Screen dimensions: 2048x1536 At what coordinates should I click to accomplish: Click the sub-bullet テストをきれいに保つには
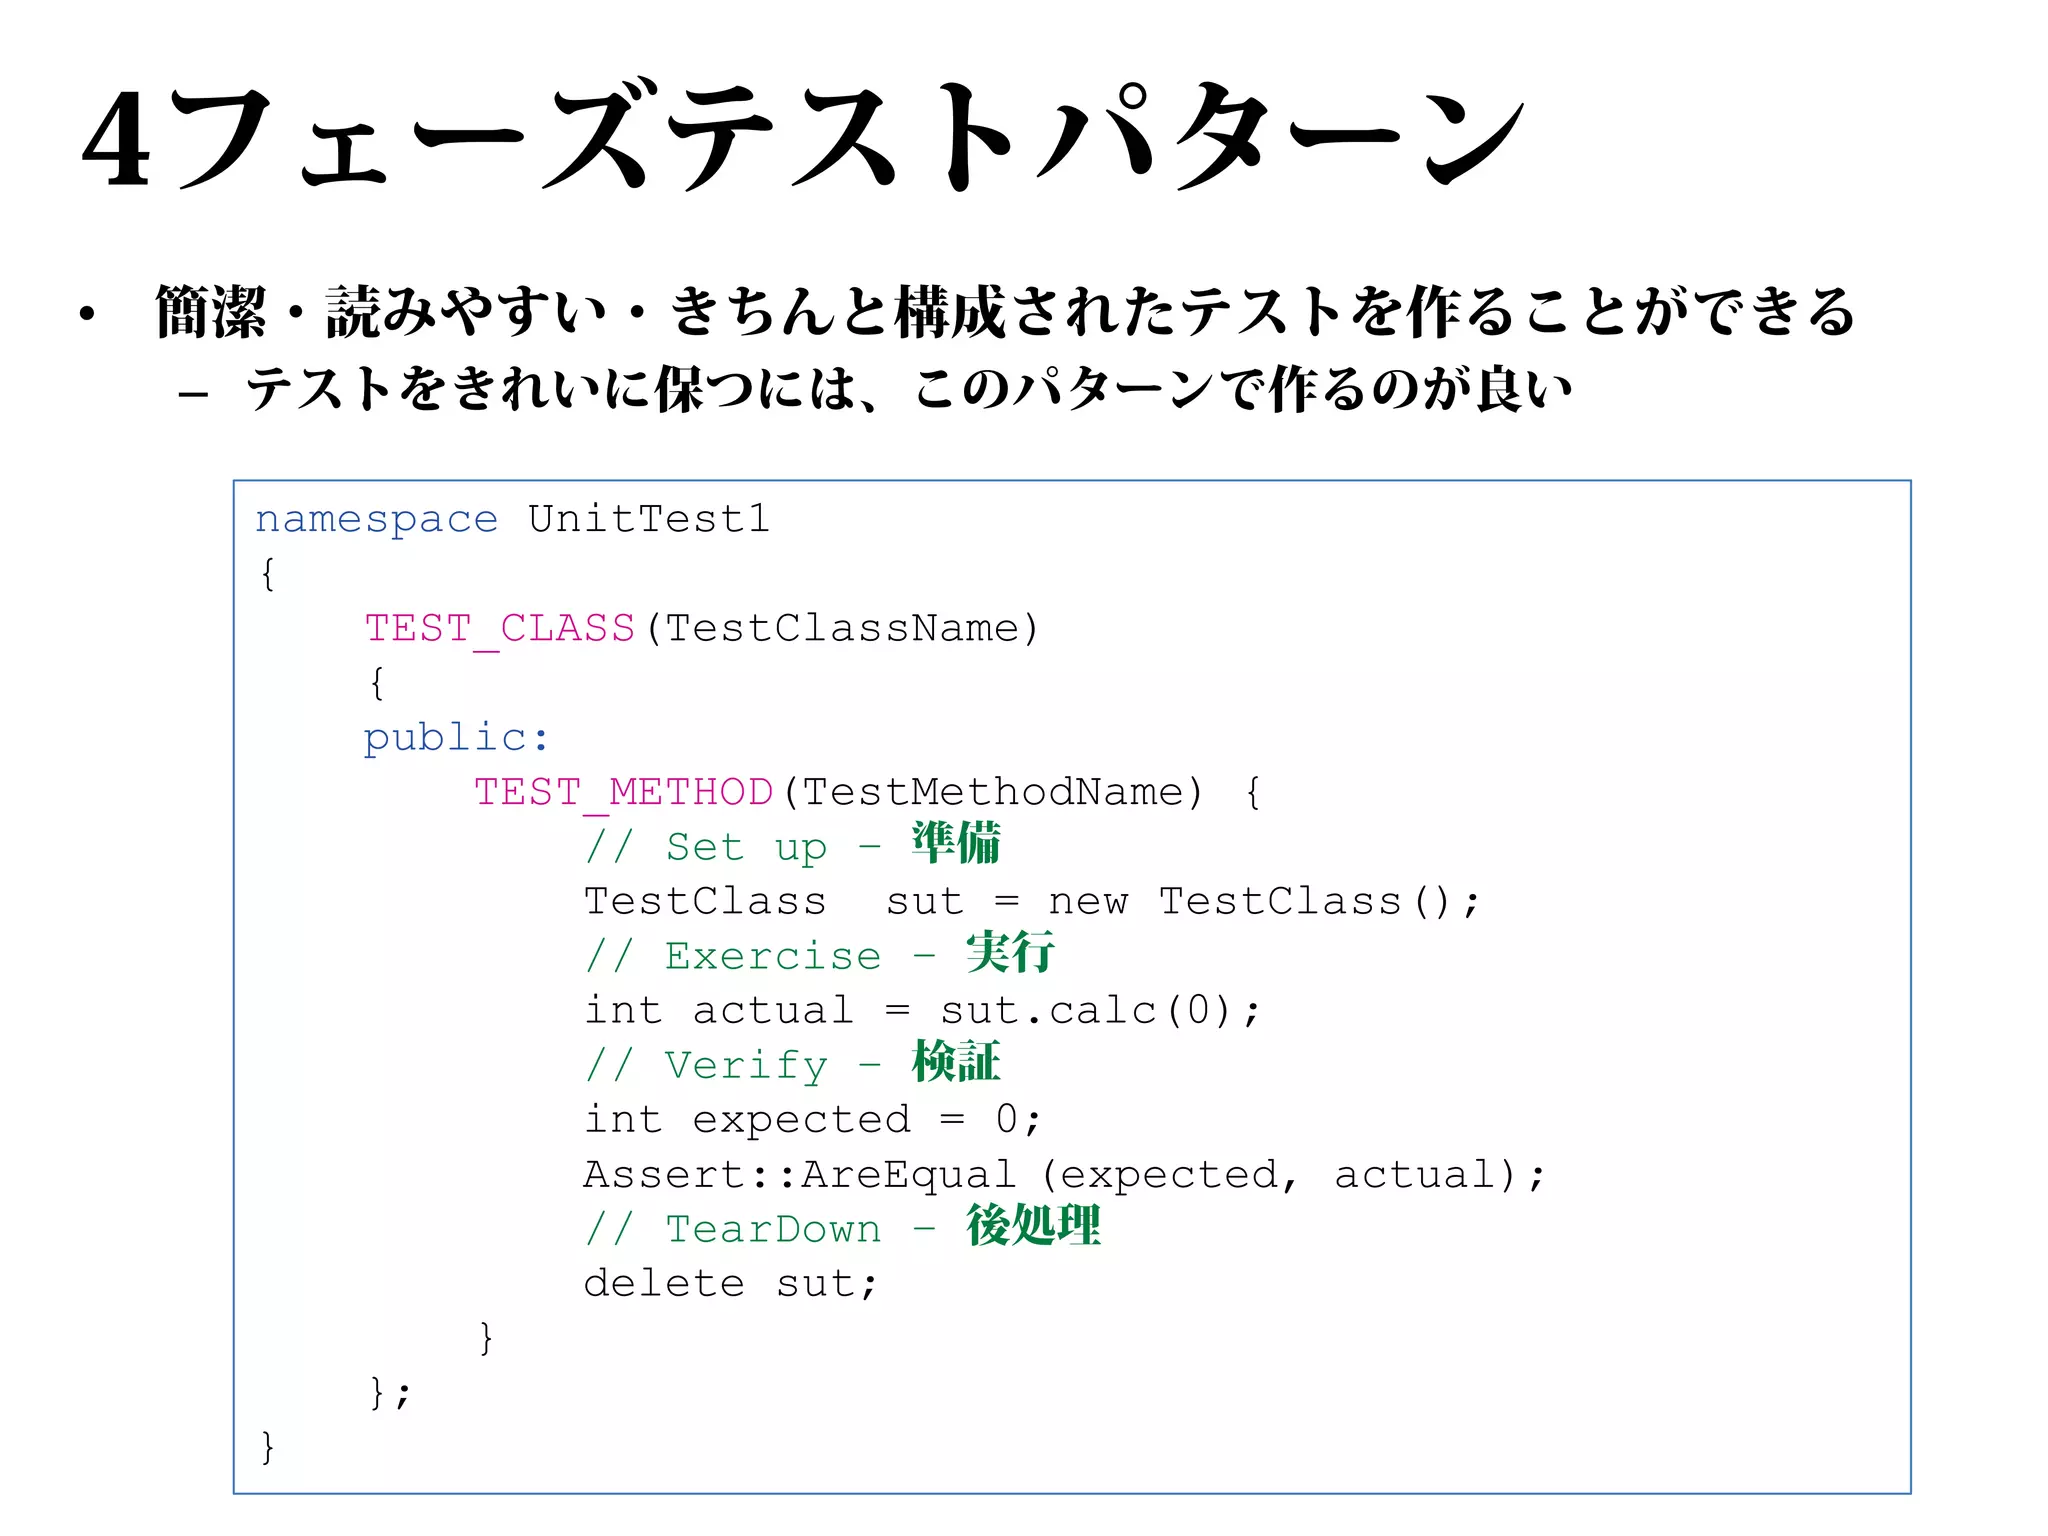click(x=909, y=388)
